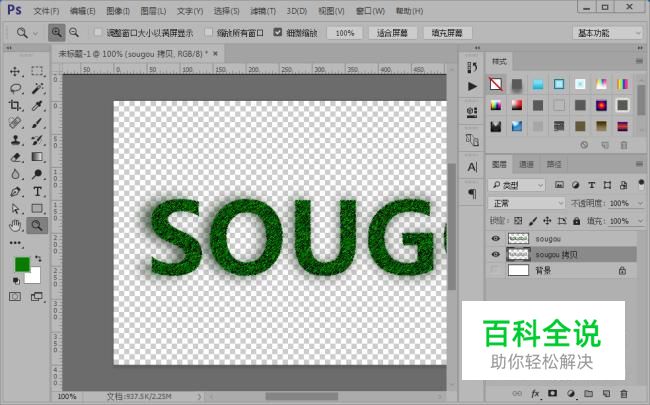Click the 适合屏幕 button
This screenshot has height=405, width=650.
[x=392, y=33]
